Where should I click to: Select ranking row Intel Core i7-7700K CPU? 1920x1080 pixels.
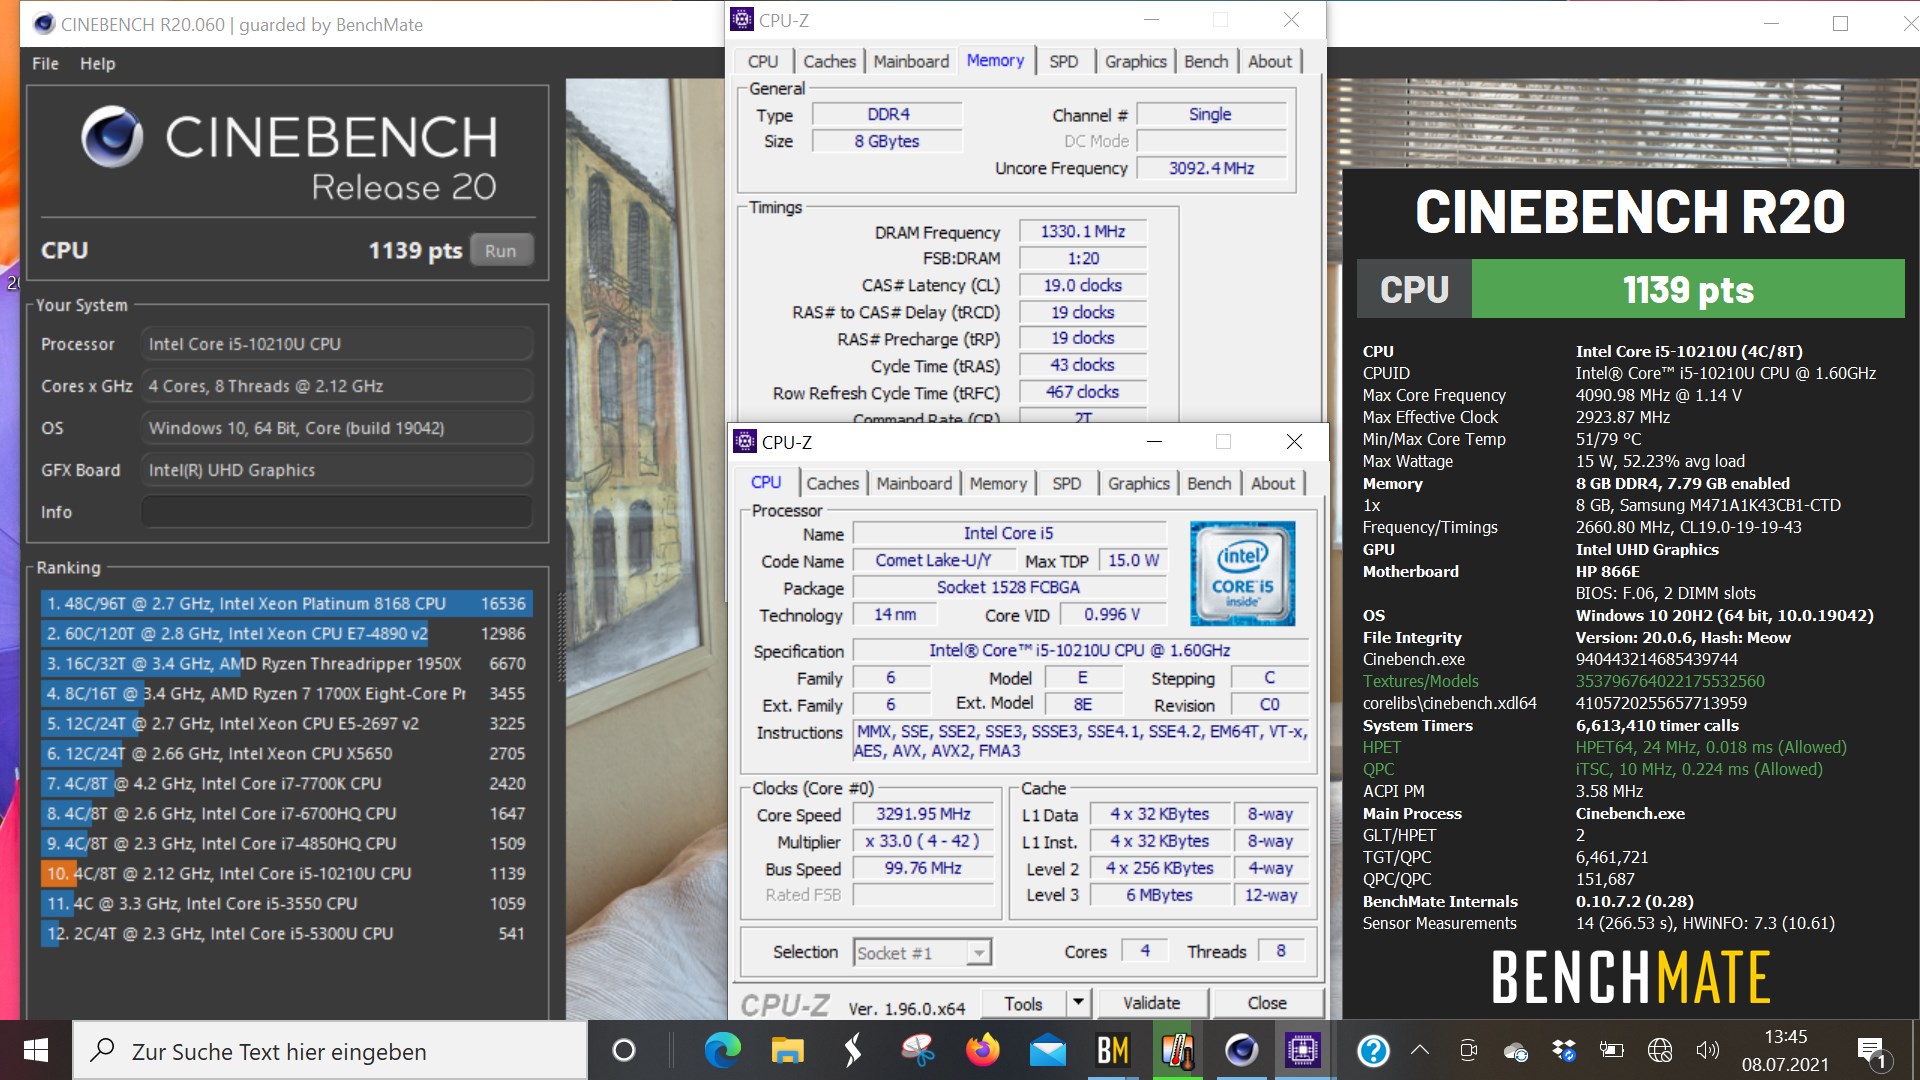[286, 783]
